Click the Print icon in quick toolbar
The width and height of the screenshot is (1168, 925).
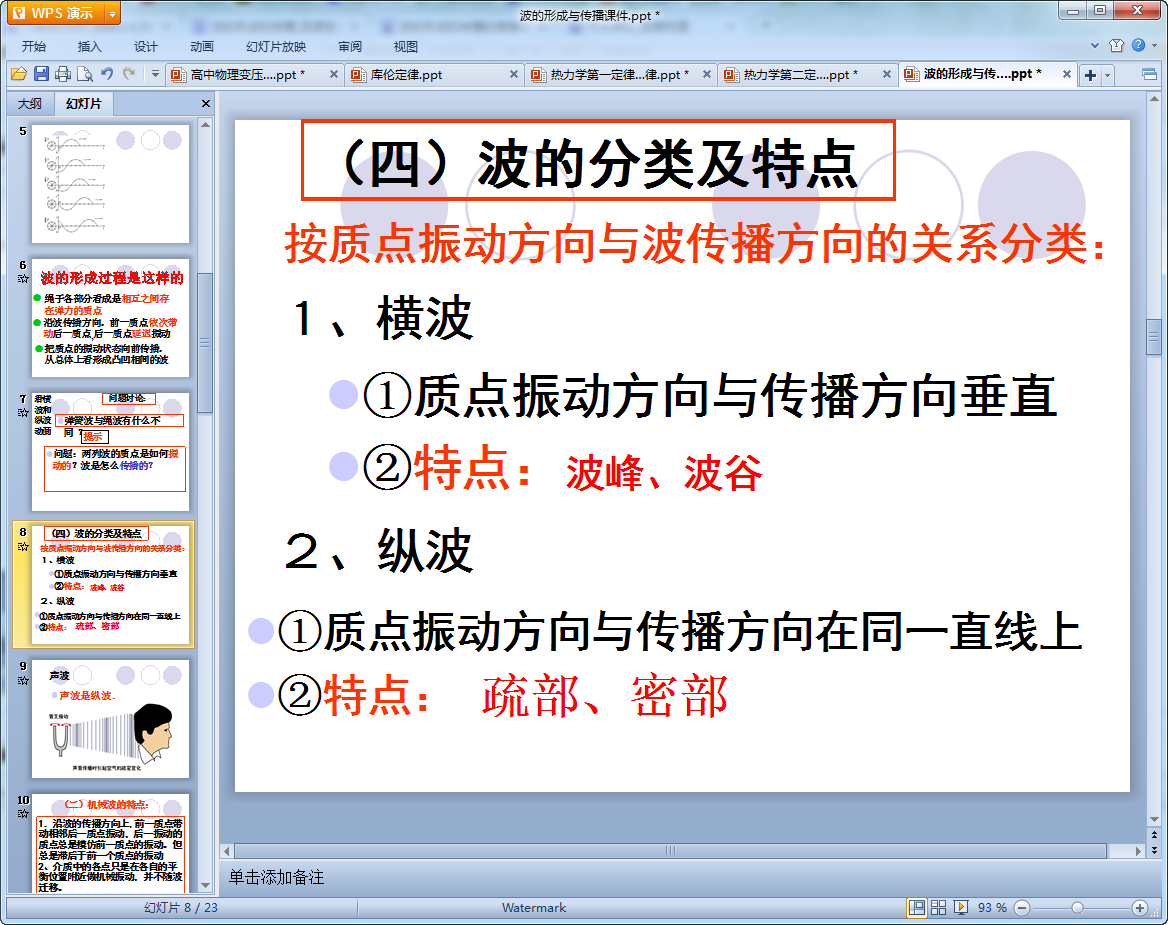click(63, 74)
